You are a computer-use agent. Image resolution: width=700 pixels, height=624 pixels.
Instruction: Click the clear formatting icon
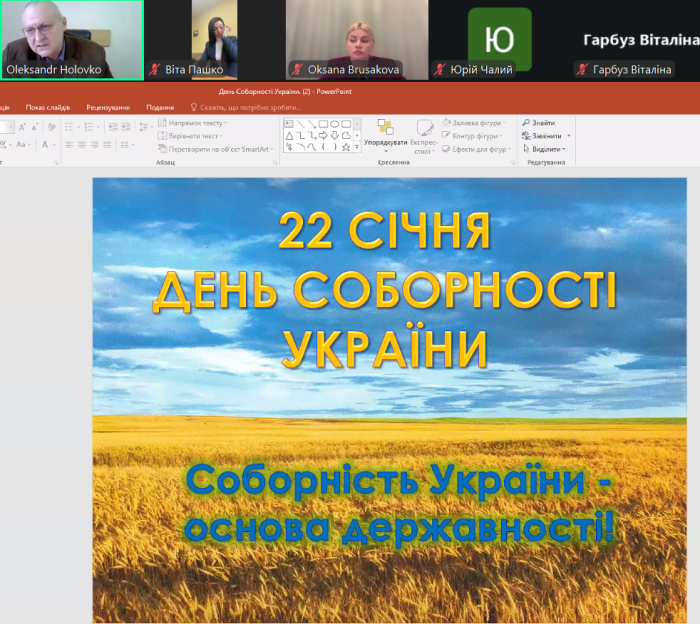(49, 127)
